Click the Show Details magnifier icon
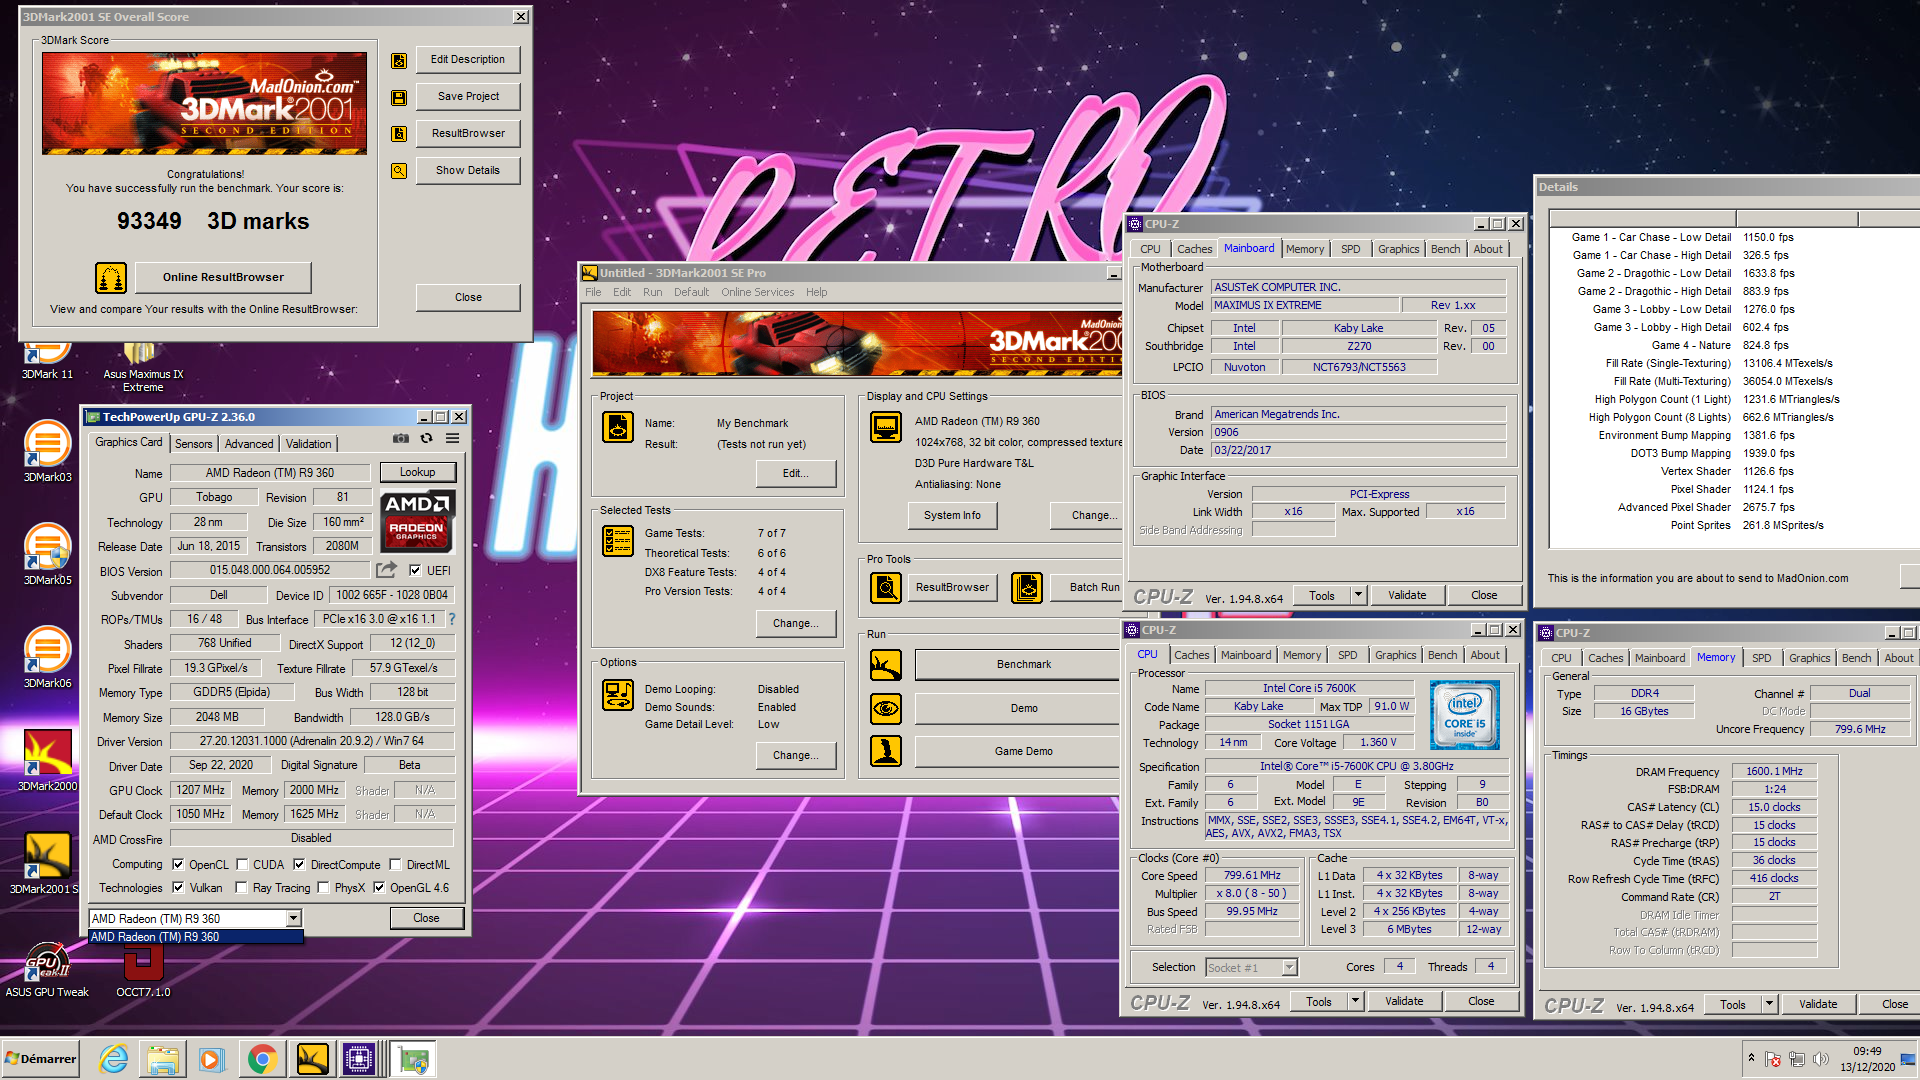The height and width of the screenshot is (1080, 1920). pyautogui.click(x=399, y=171)
